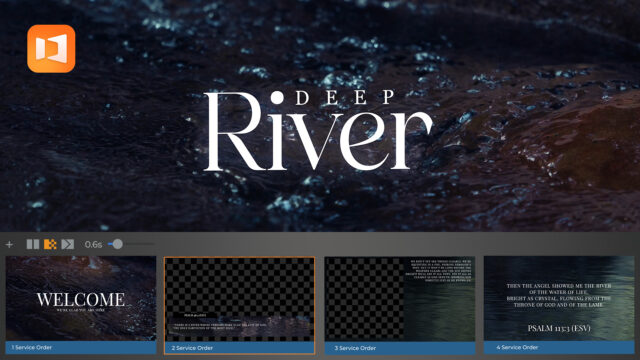Viewport: 640px width, 360px height.
Task: Open the Welcome slide thumbnail
Action: [x=81, y=299]
